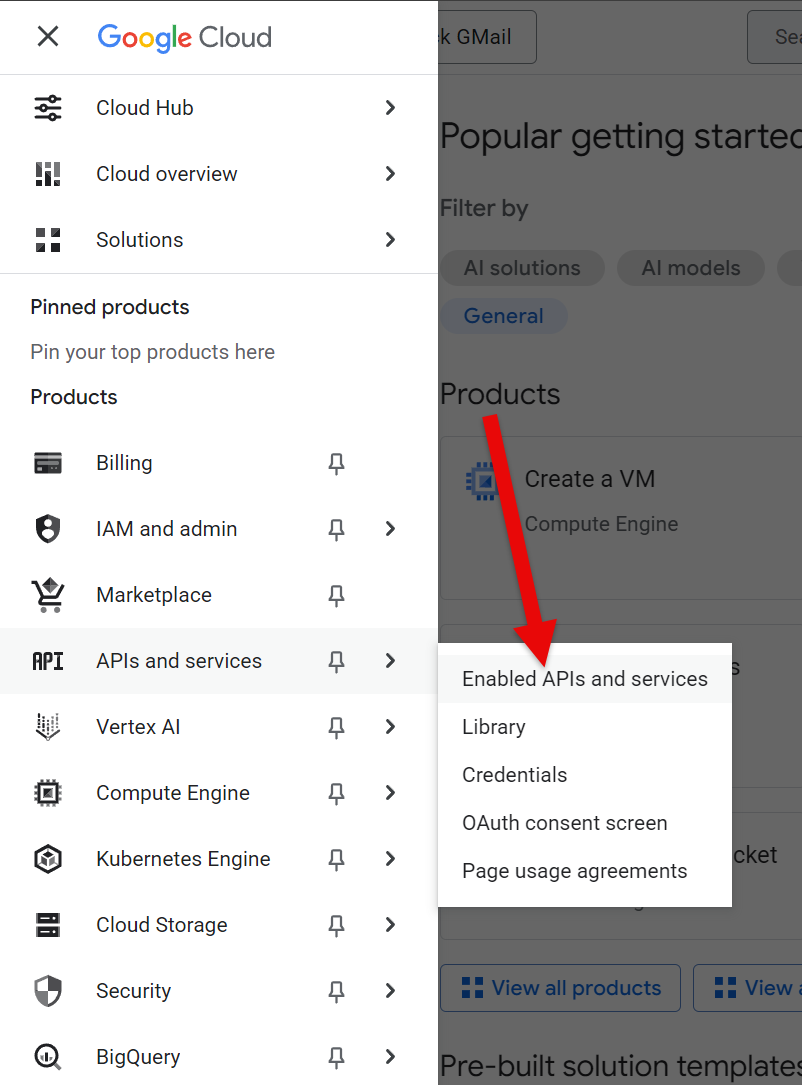Click the Cloud Hub icon
Screen dimensions: 802x1085
point(48,108)
